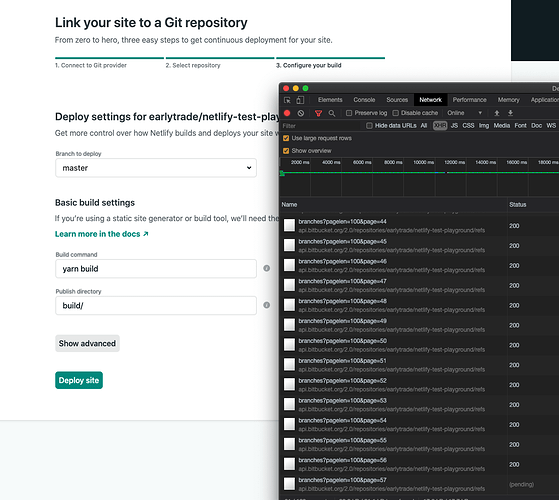Stop recording the network log

click(x=287, y=113)
